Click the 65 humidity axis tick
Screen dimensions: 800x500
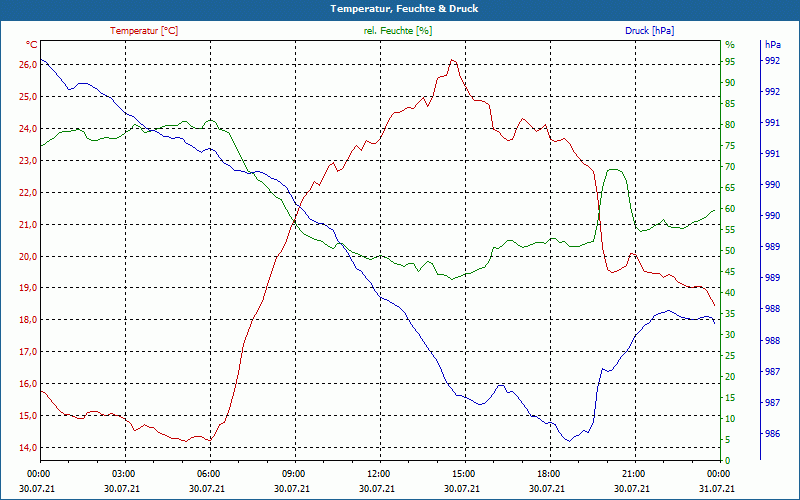[x=730, y=187]
